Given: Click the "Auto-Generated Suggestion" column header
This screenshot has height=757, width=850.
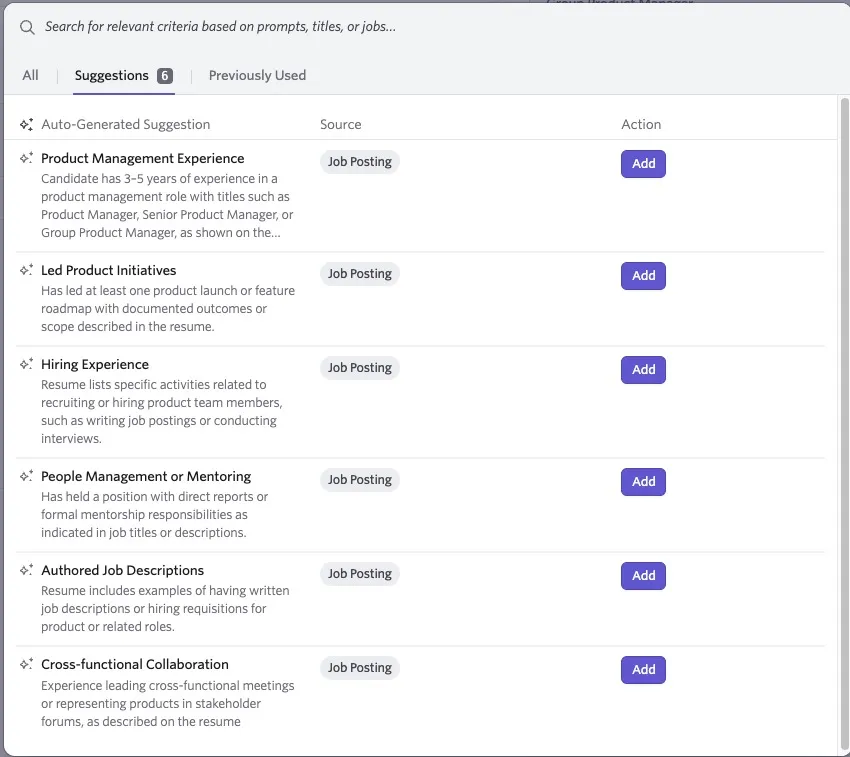Looking at the screenshot, I should [x=126, y=124].
